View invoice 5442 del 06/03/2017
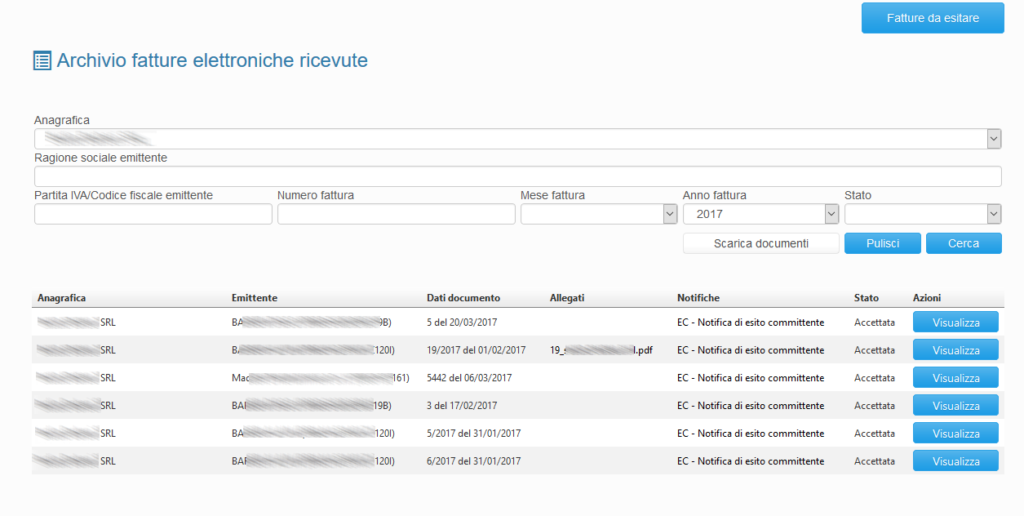1024x516 pixels. click(955, 378)
